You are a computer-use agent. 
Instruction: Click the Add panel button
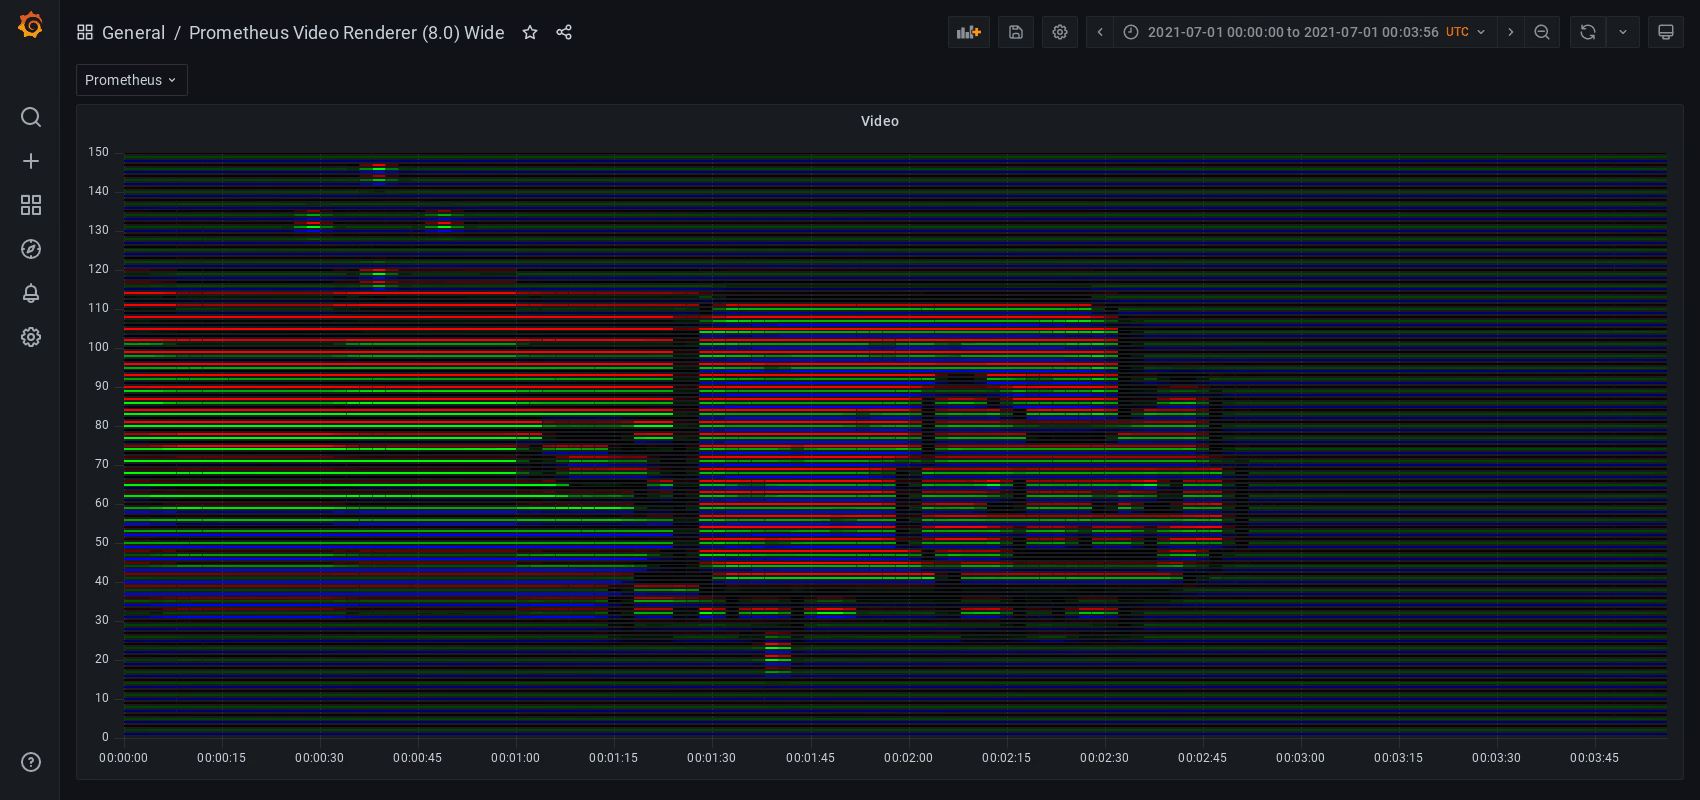pyautogui.click(x=969, y=32)
